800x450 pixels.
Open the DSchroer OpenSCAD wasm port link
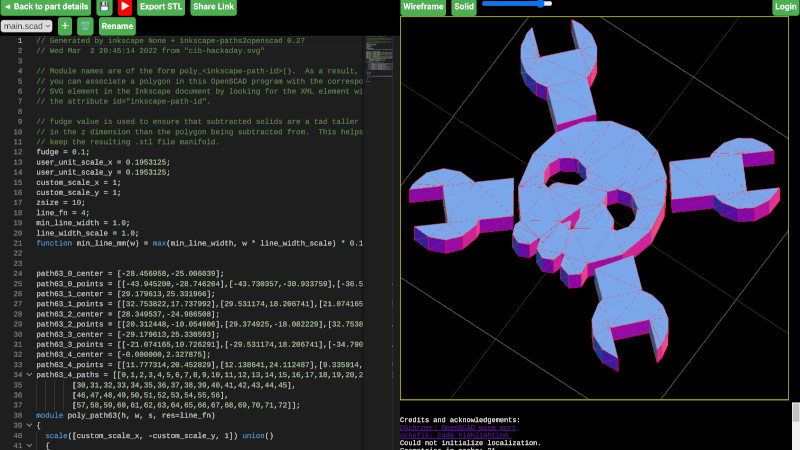tap(458, 428)
